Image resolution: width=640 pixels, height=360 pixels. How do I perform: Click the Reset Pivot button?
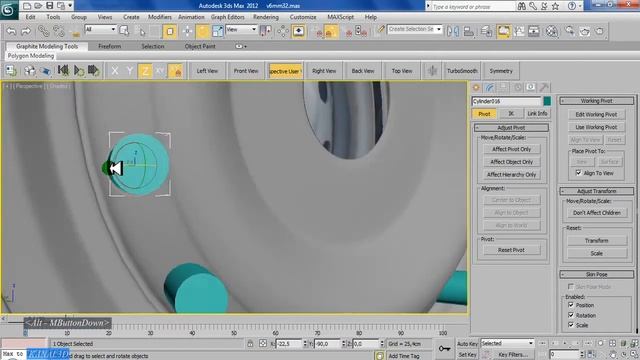[511, 250]
